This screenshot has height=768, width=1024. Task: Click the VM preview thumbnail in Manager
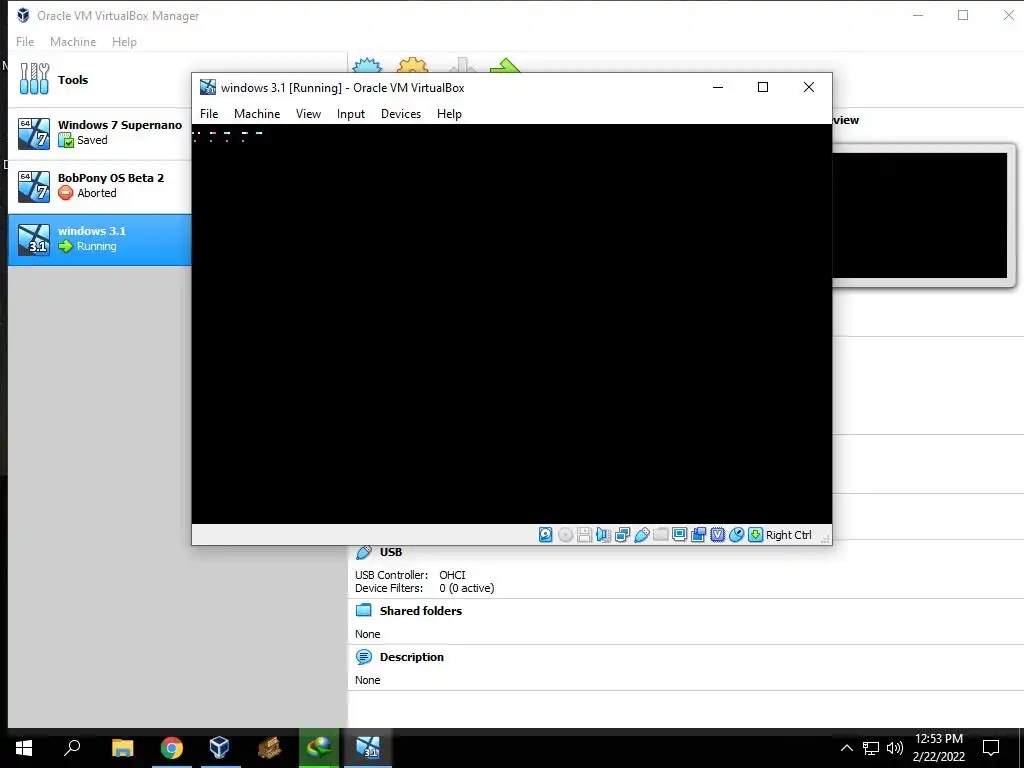click(920, 216)
